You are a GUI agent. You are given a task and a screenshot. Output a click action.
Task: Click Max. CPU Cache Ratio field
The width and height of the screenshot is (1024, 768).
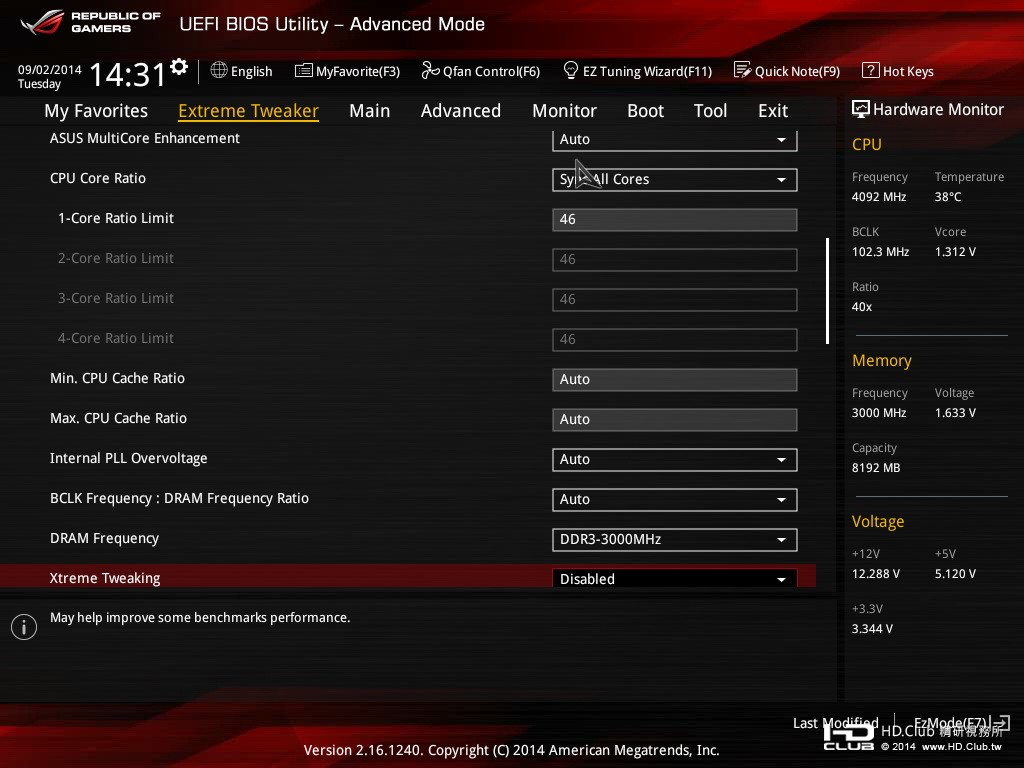pos(675,419)
